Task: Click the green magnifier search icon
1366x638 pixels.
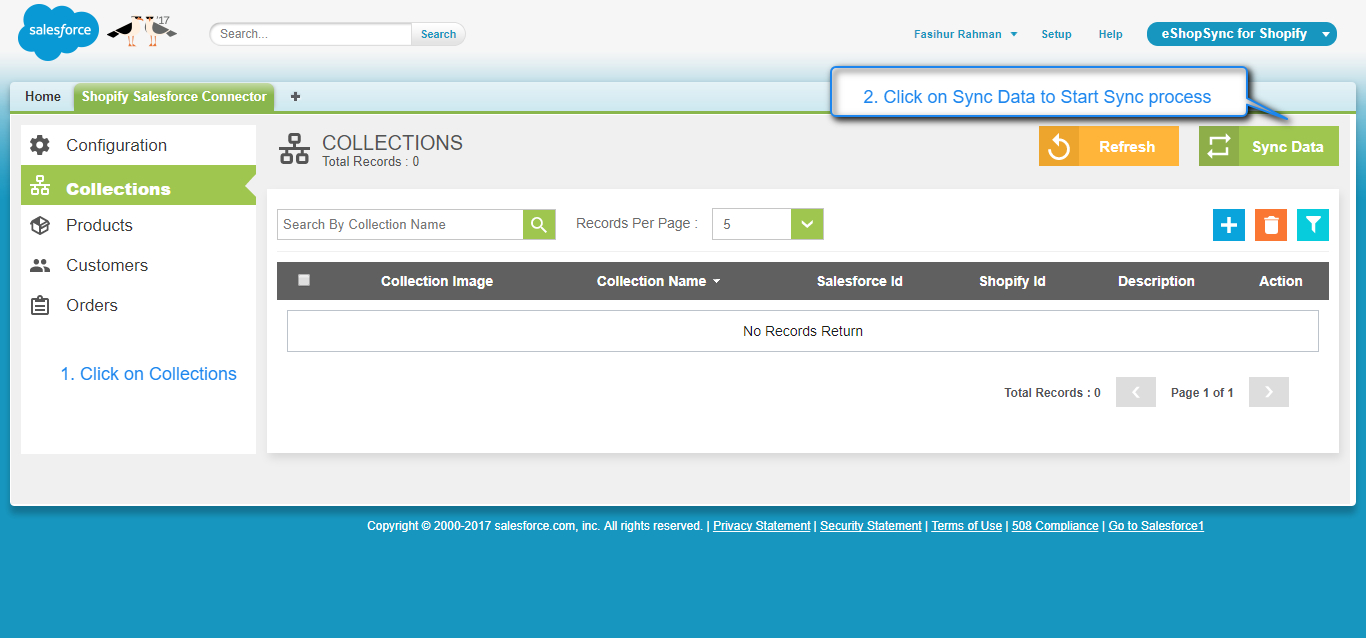Action: click(539, 224)
